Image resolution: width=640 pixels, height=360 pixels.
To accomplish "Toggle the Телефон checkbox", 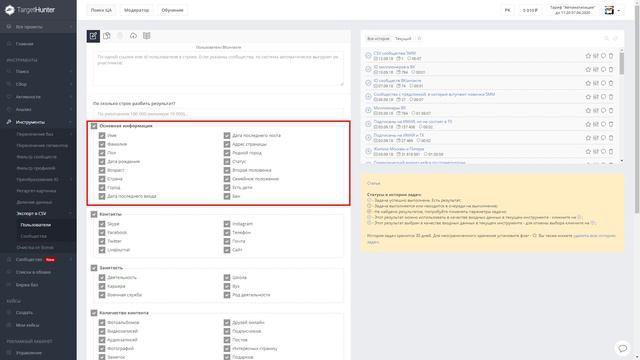I will click(x=227, y=233).
